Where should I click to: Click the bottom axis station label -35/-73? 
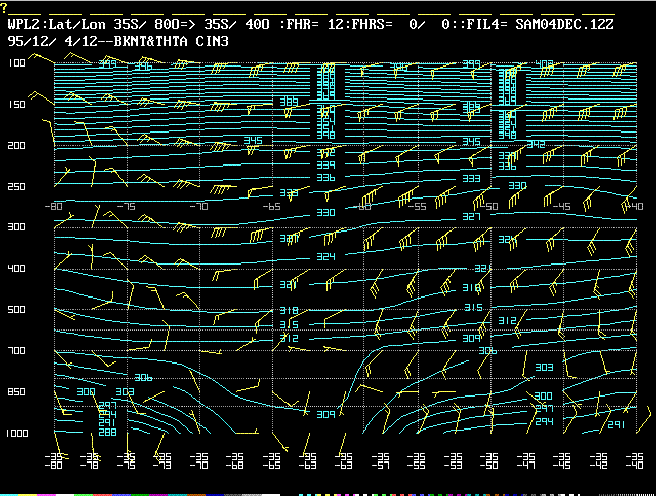(162, 461)
